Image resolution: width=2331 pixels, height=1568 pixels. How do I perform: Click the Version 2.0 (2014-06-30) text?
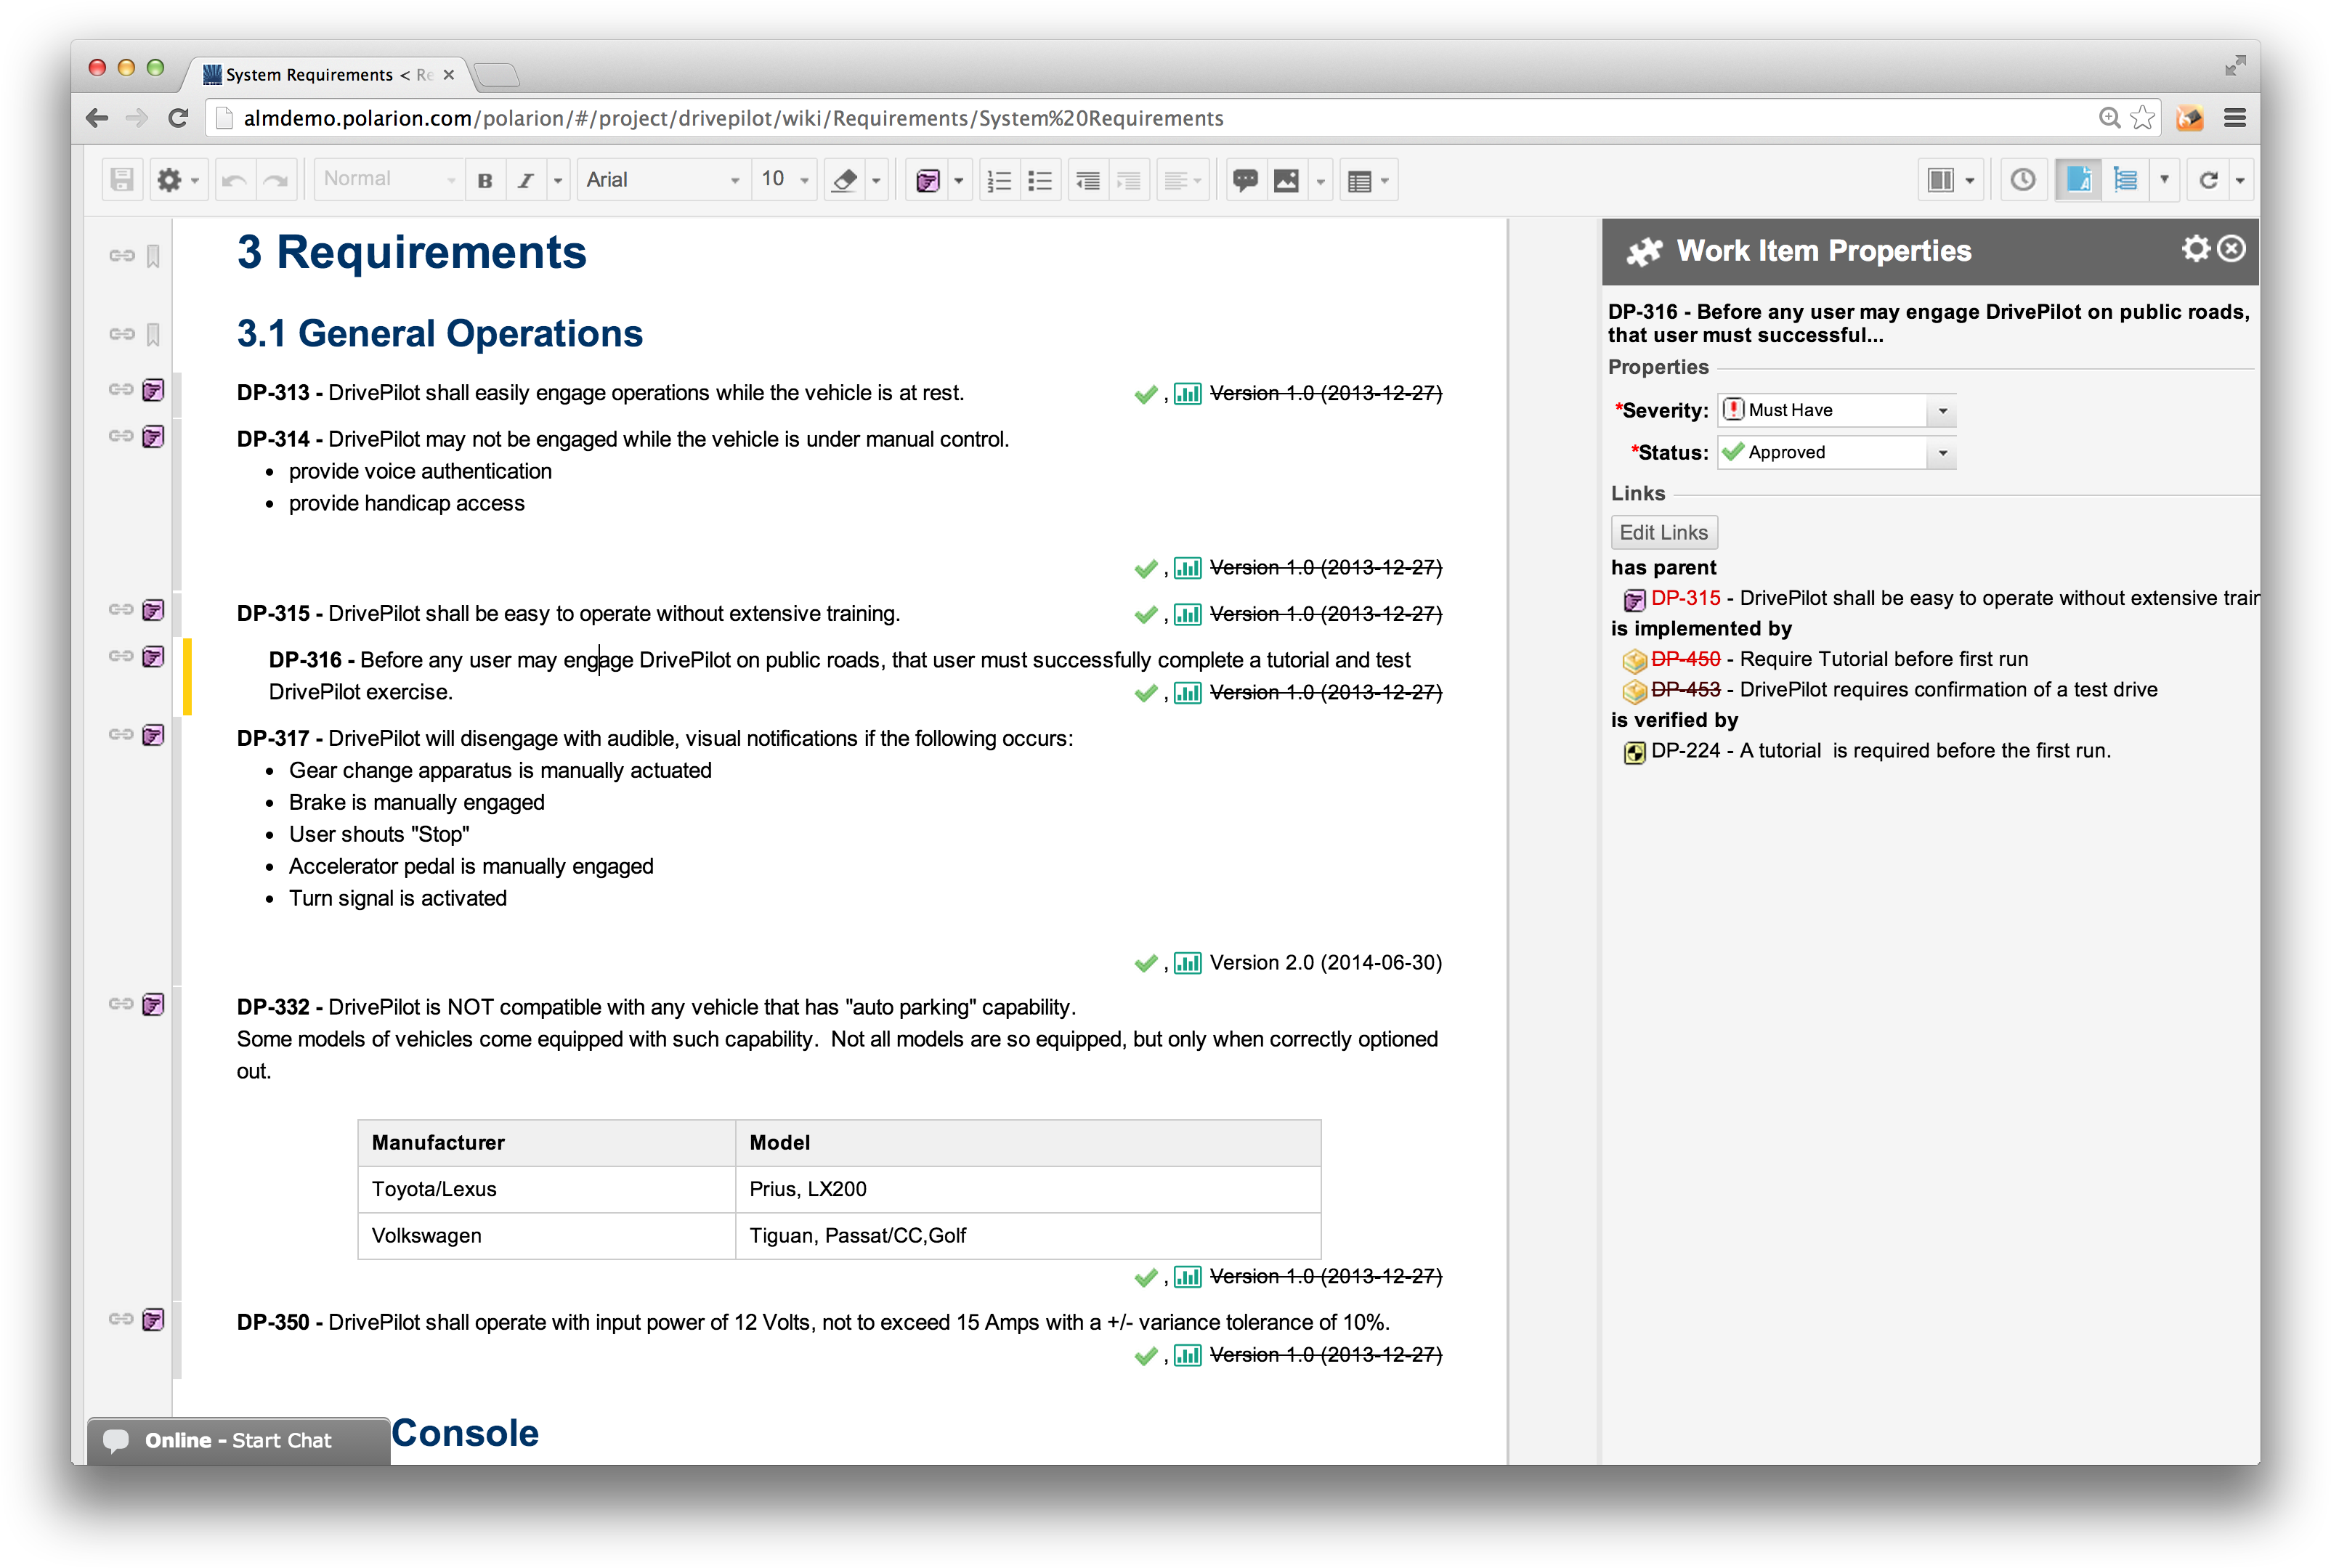(x=1325, y=963)
